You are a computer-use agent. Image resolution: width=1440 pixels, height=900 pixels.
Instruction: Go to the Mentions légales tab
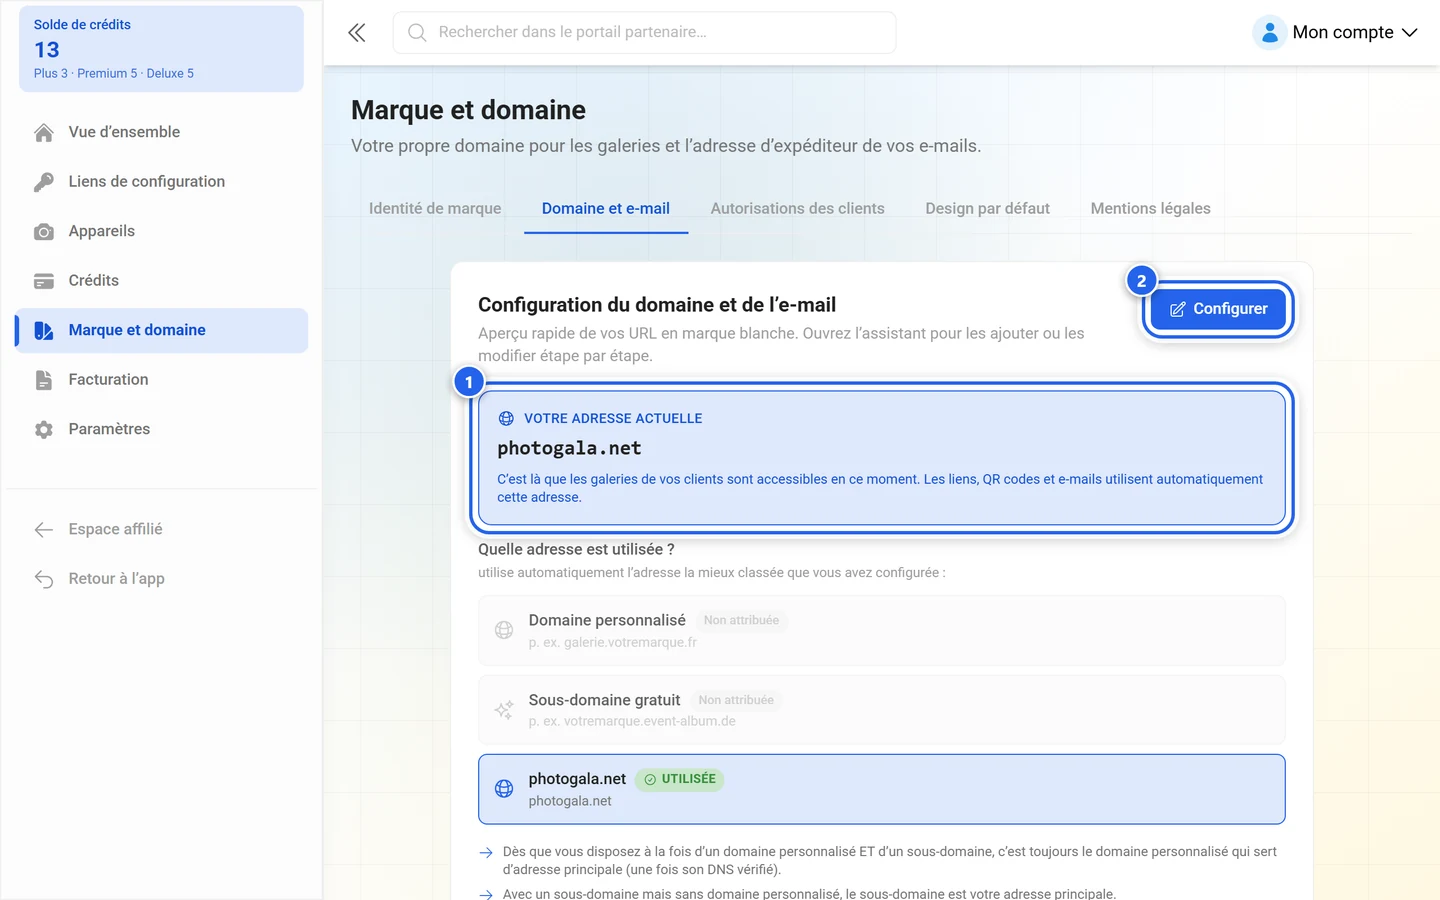pos(1151,208)
